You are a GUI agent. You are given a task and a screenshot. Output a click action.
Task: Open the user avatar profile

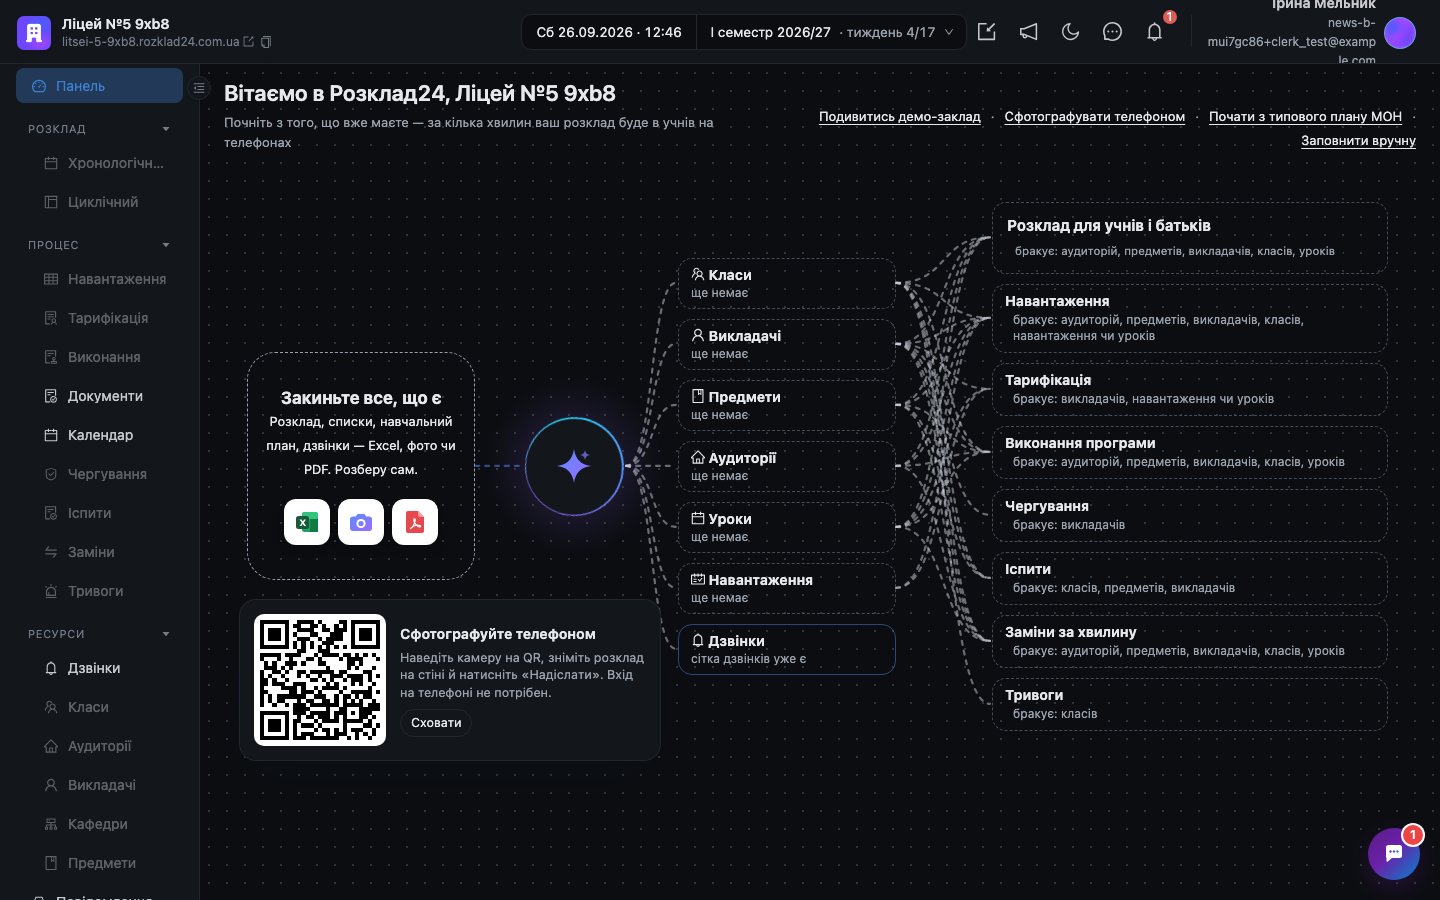pos(1400,33)
